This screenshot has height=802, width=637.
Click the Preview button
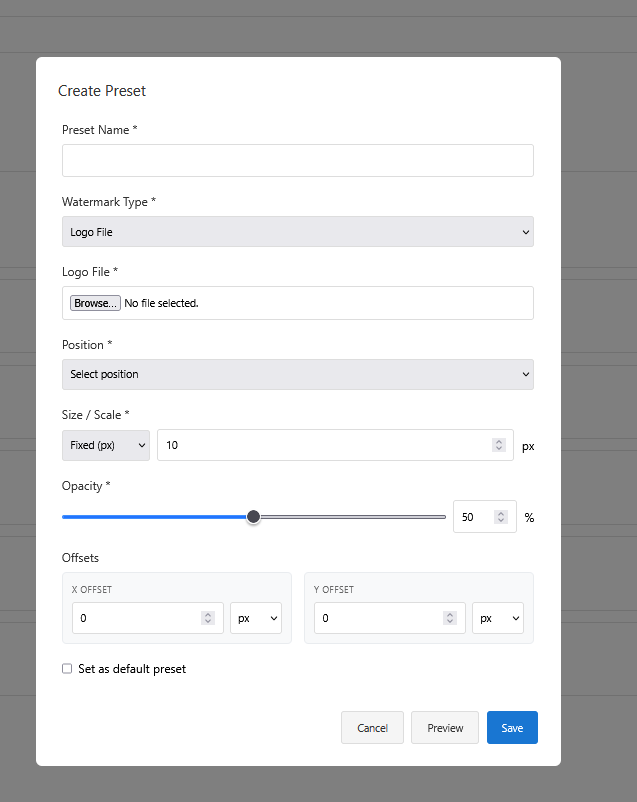tap(445, 728)
